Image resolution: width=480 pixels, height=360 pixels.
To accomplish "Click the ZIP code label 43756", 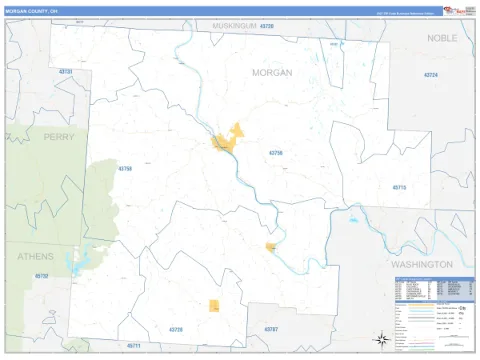I will 276,153.
